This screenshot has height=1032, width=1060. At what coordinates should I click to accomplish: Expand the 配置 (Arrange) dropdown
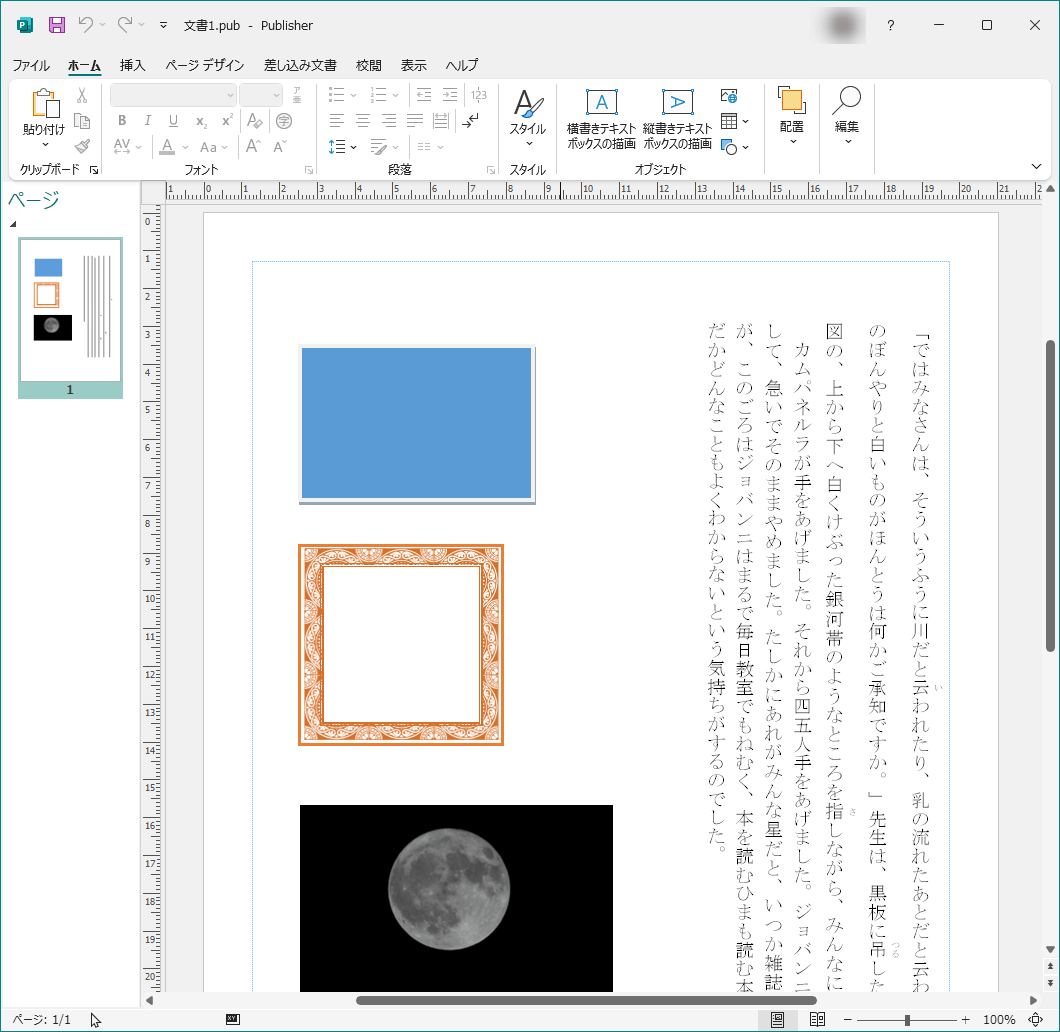(792, 116)
